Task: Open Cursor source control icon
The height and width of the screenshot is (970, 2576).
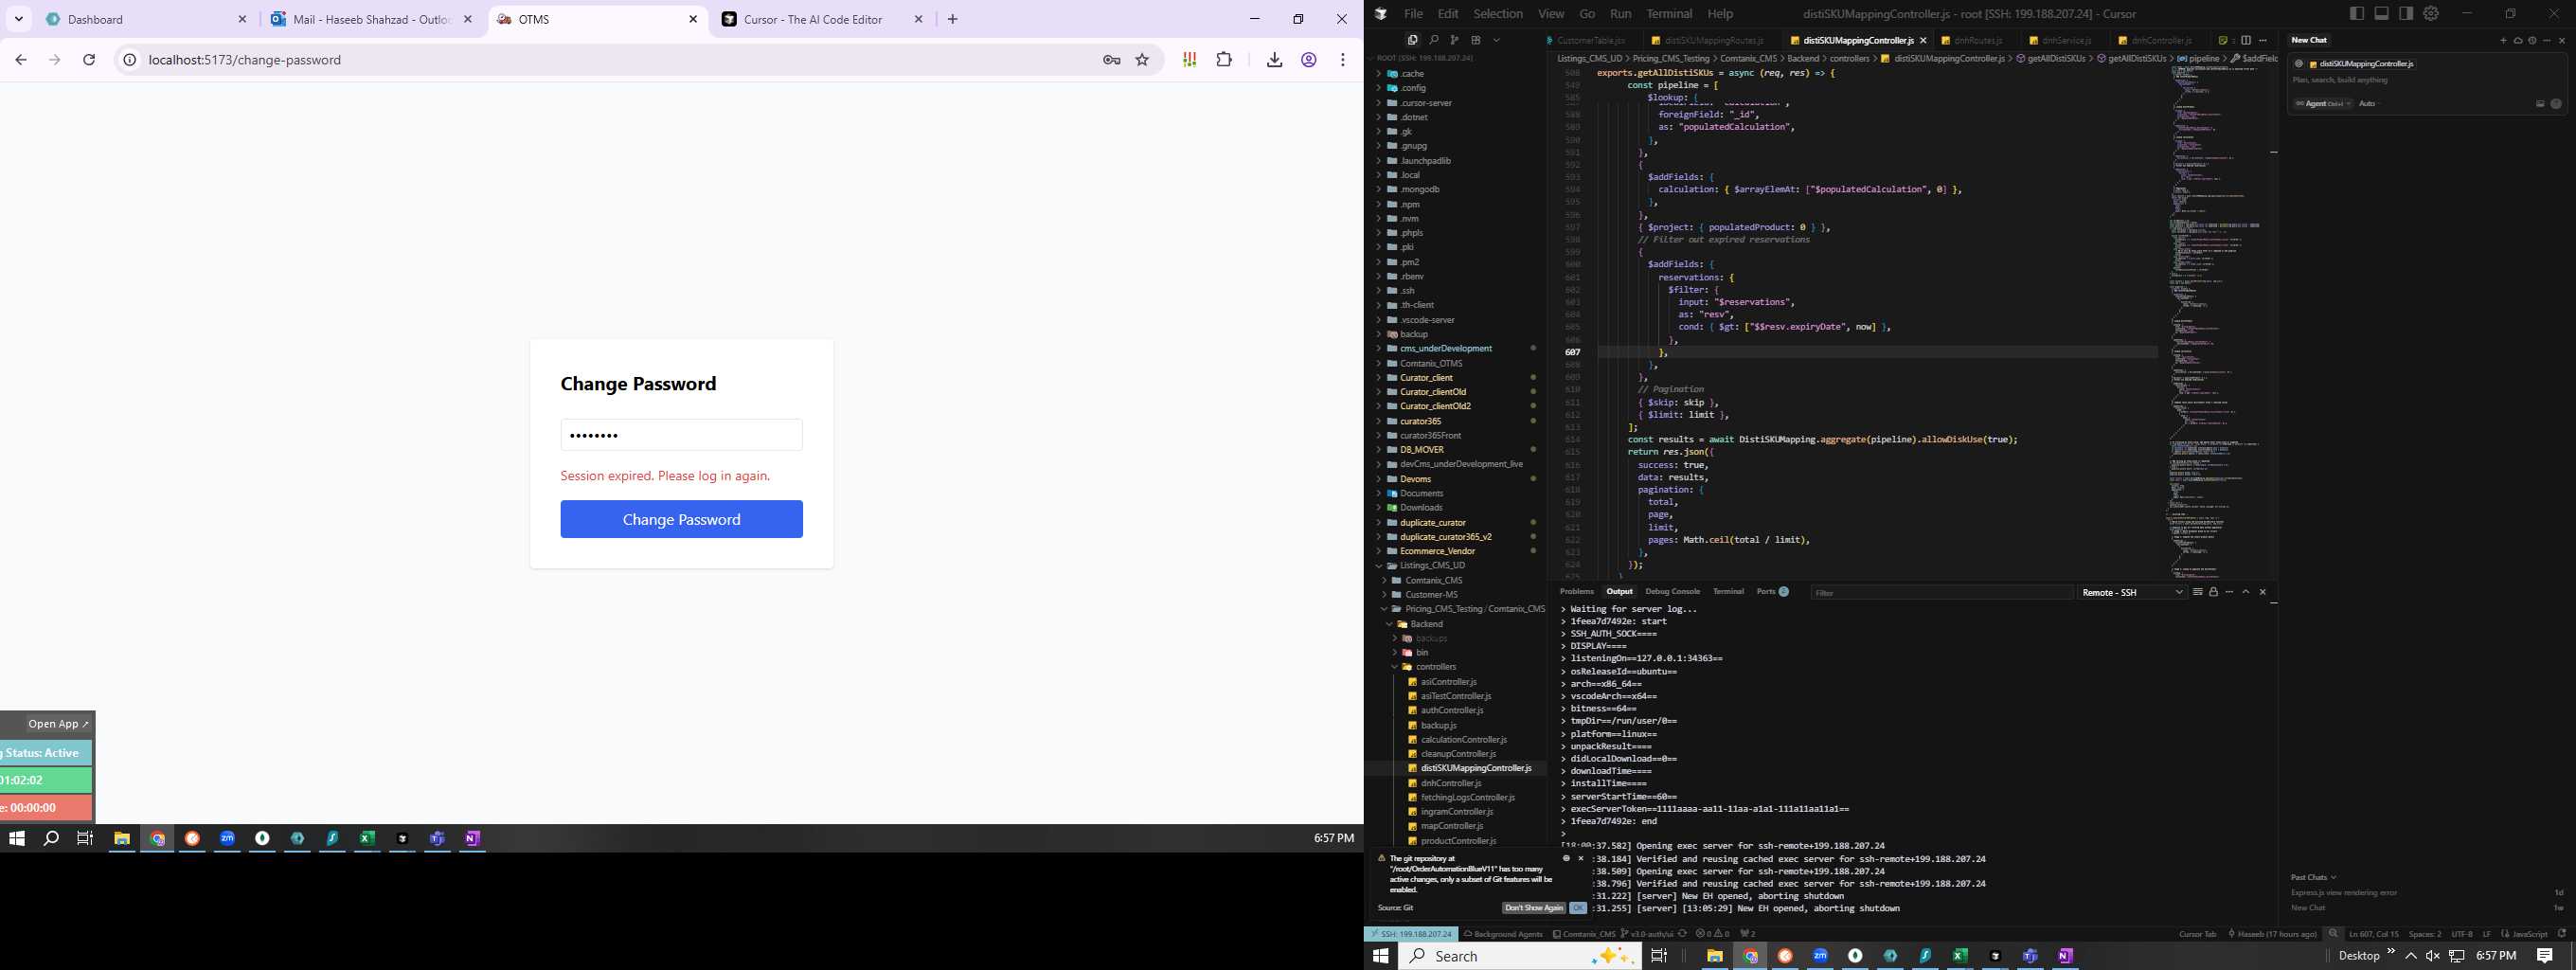Action: coord(1454,40)
